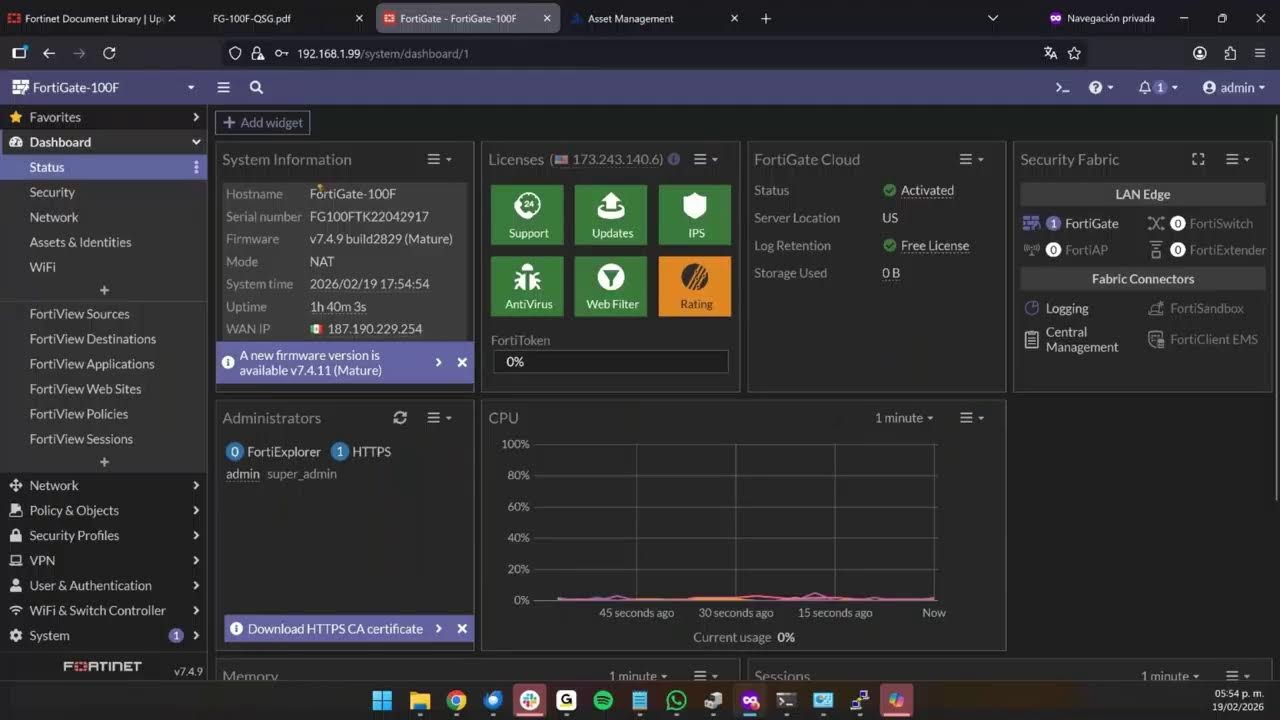
Task: Click the Updates license tile
Action: [x=612, y=215]
